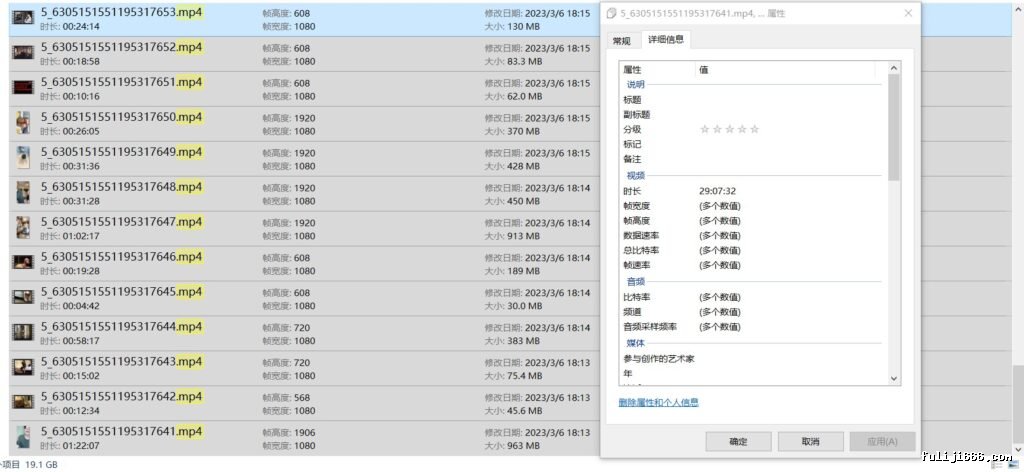Select the 数据速率 property row
This screenshot has height=472, width=1024.
point(751,236)
